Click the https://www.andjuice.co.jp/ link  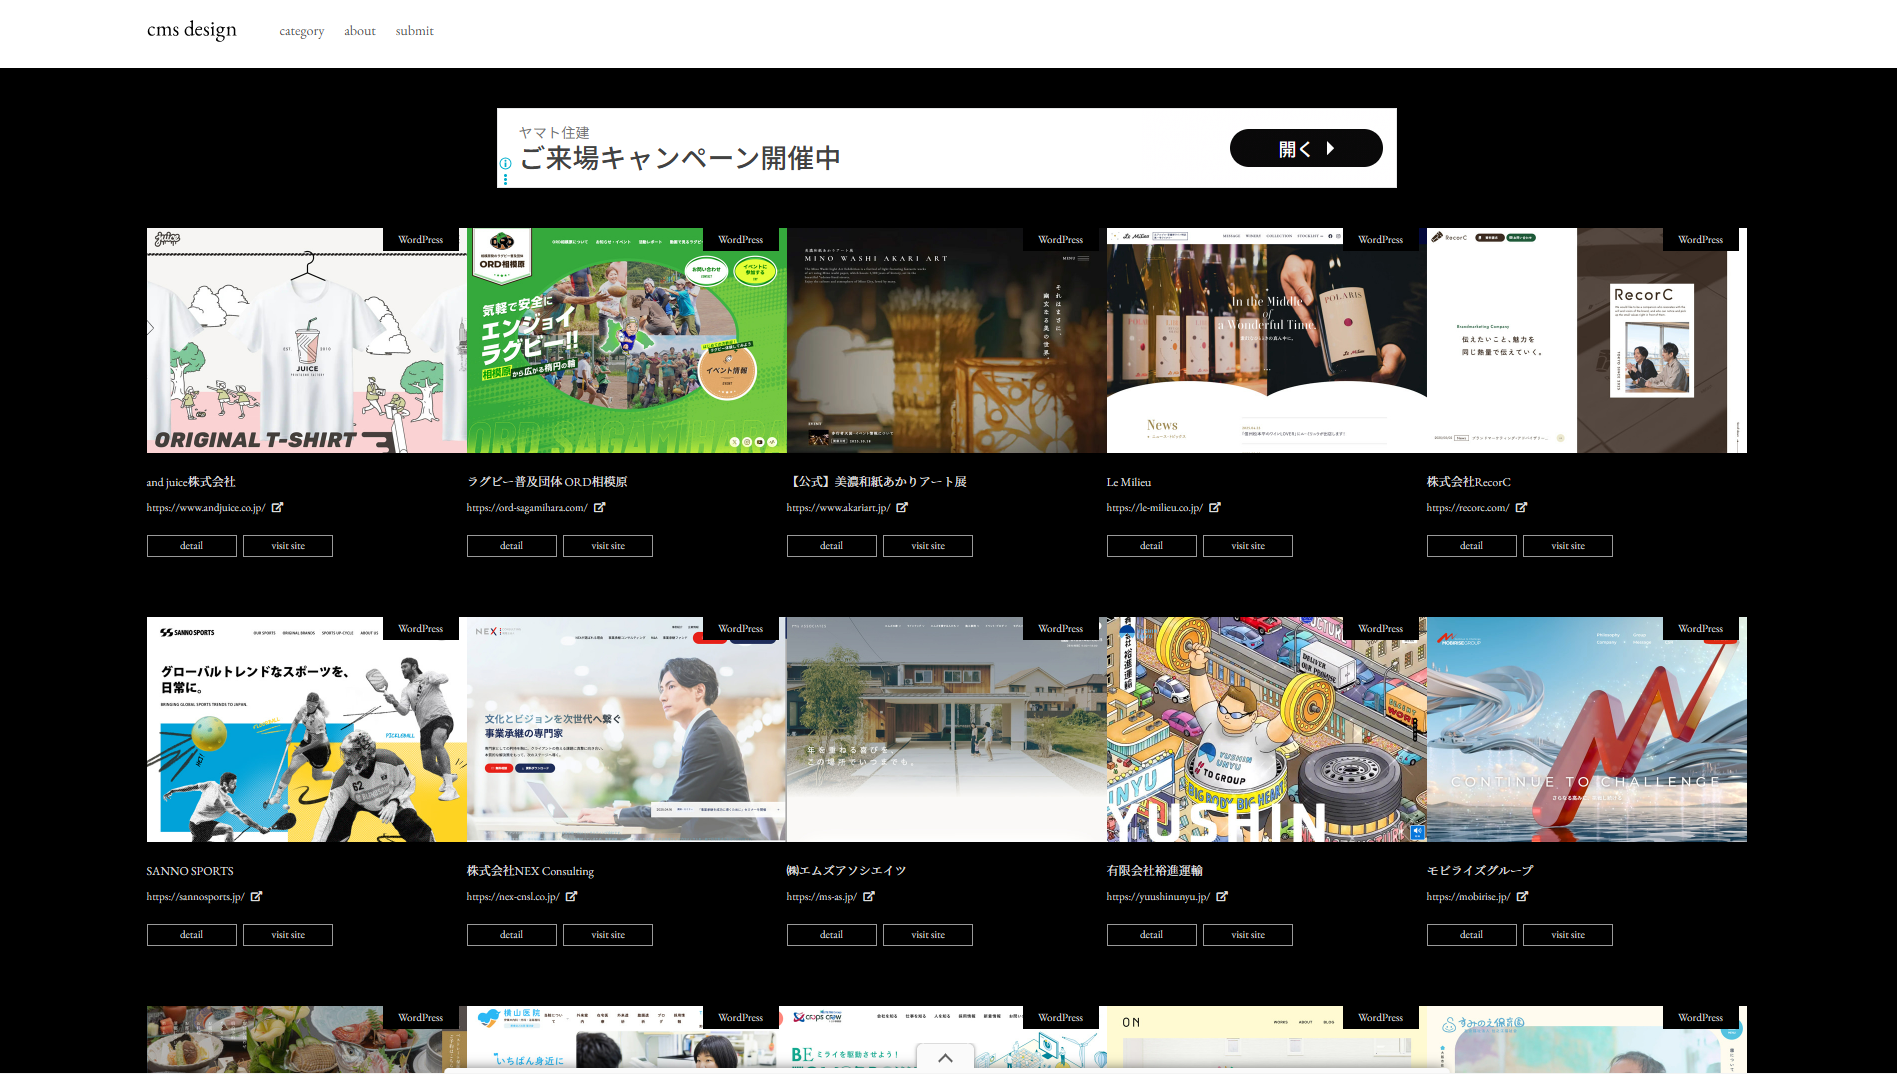(x=206, y=508)
